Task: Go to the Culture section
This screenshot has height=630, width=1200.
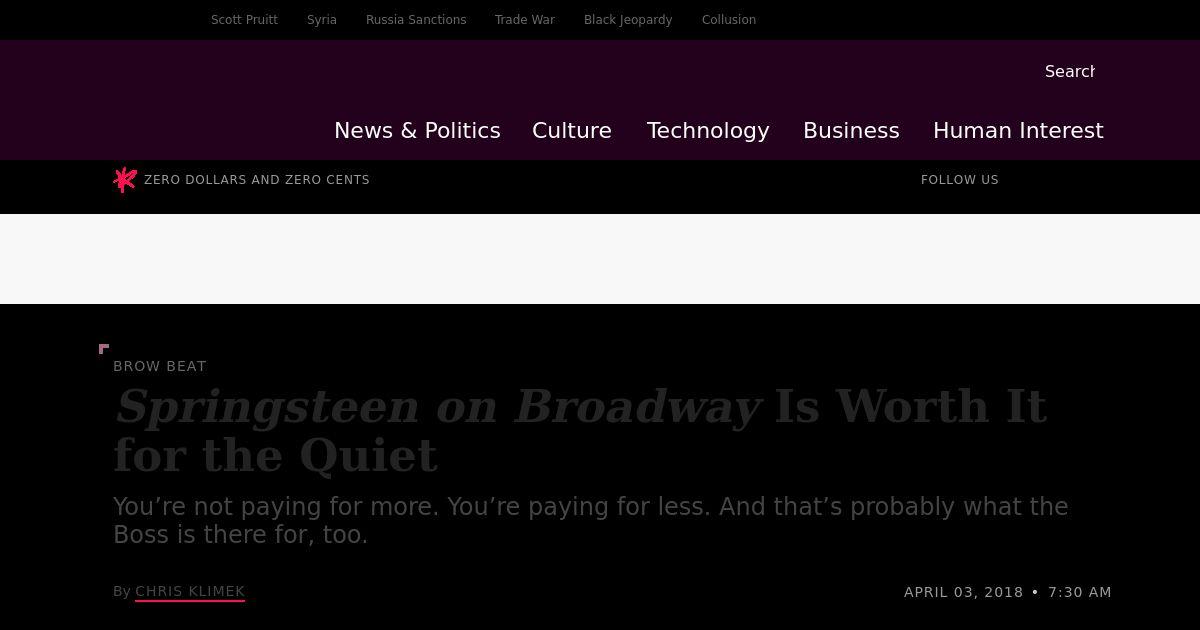Action: pos(572,131)
